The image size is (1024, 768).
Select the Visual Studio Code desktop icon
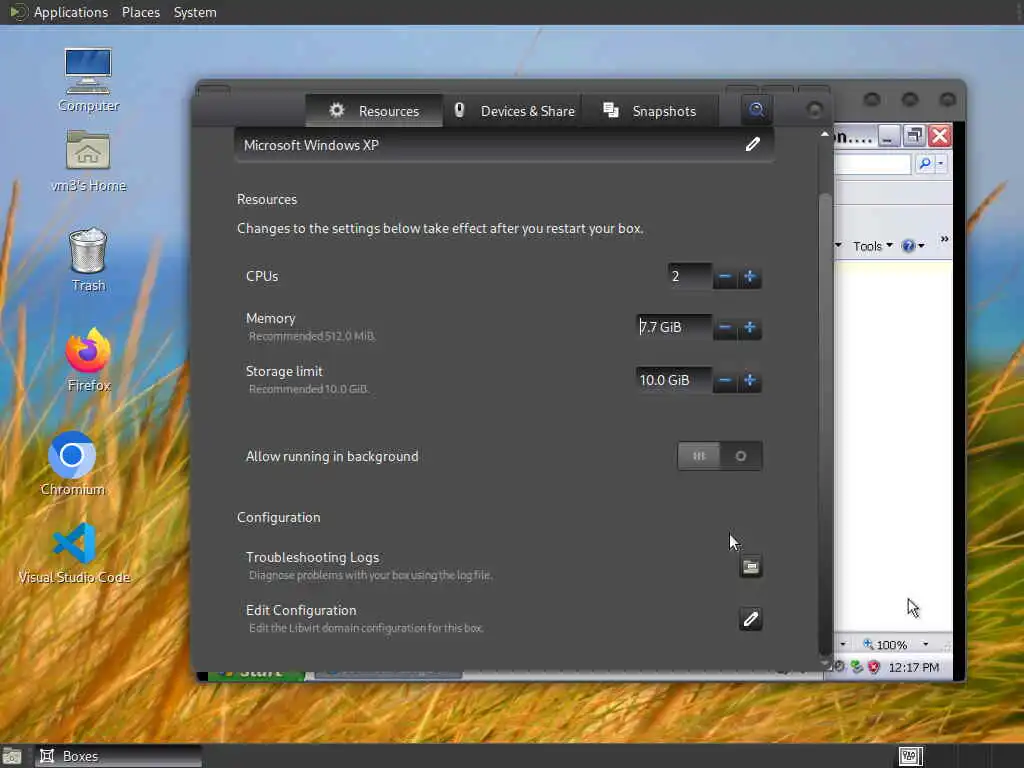[74, 552]
